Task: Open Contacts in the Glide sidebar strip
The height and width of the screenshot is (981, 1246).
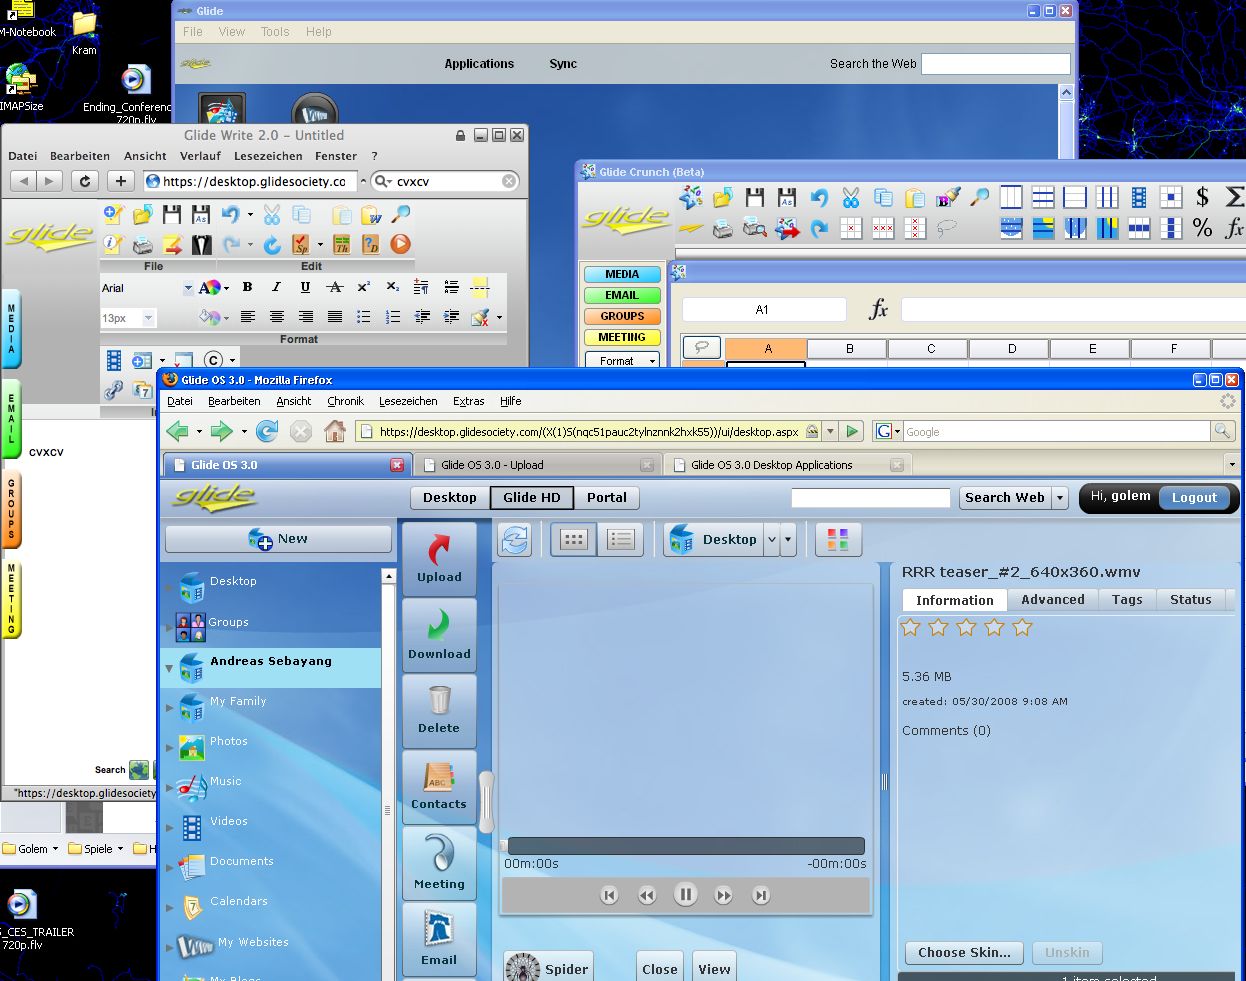Action: [439, 786]
